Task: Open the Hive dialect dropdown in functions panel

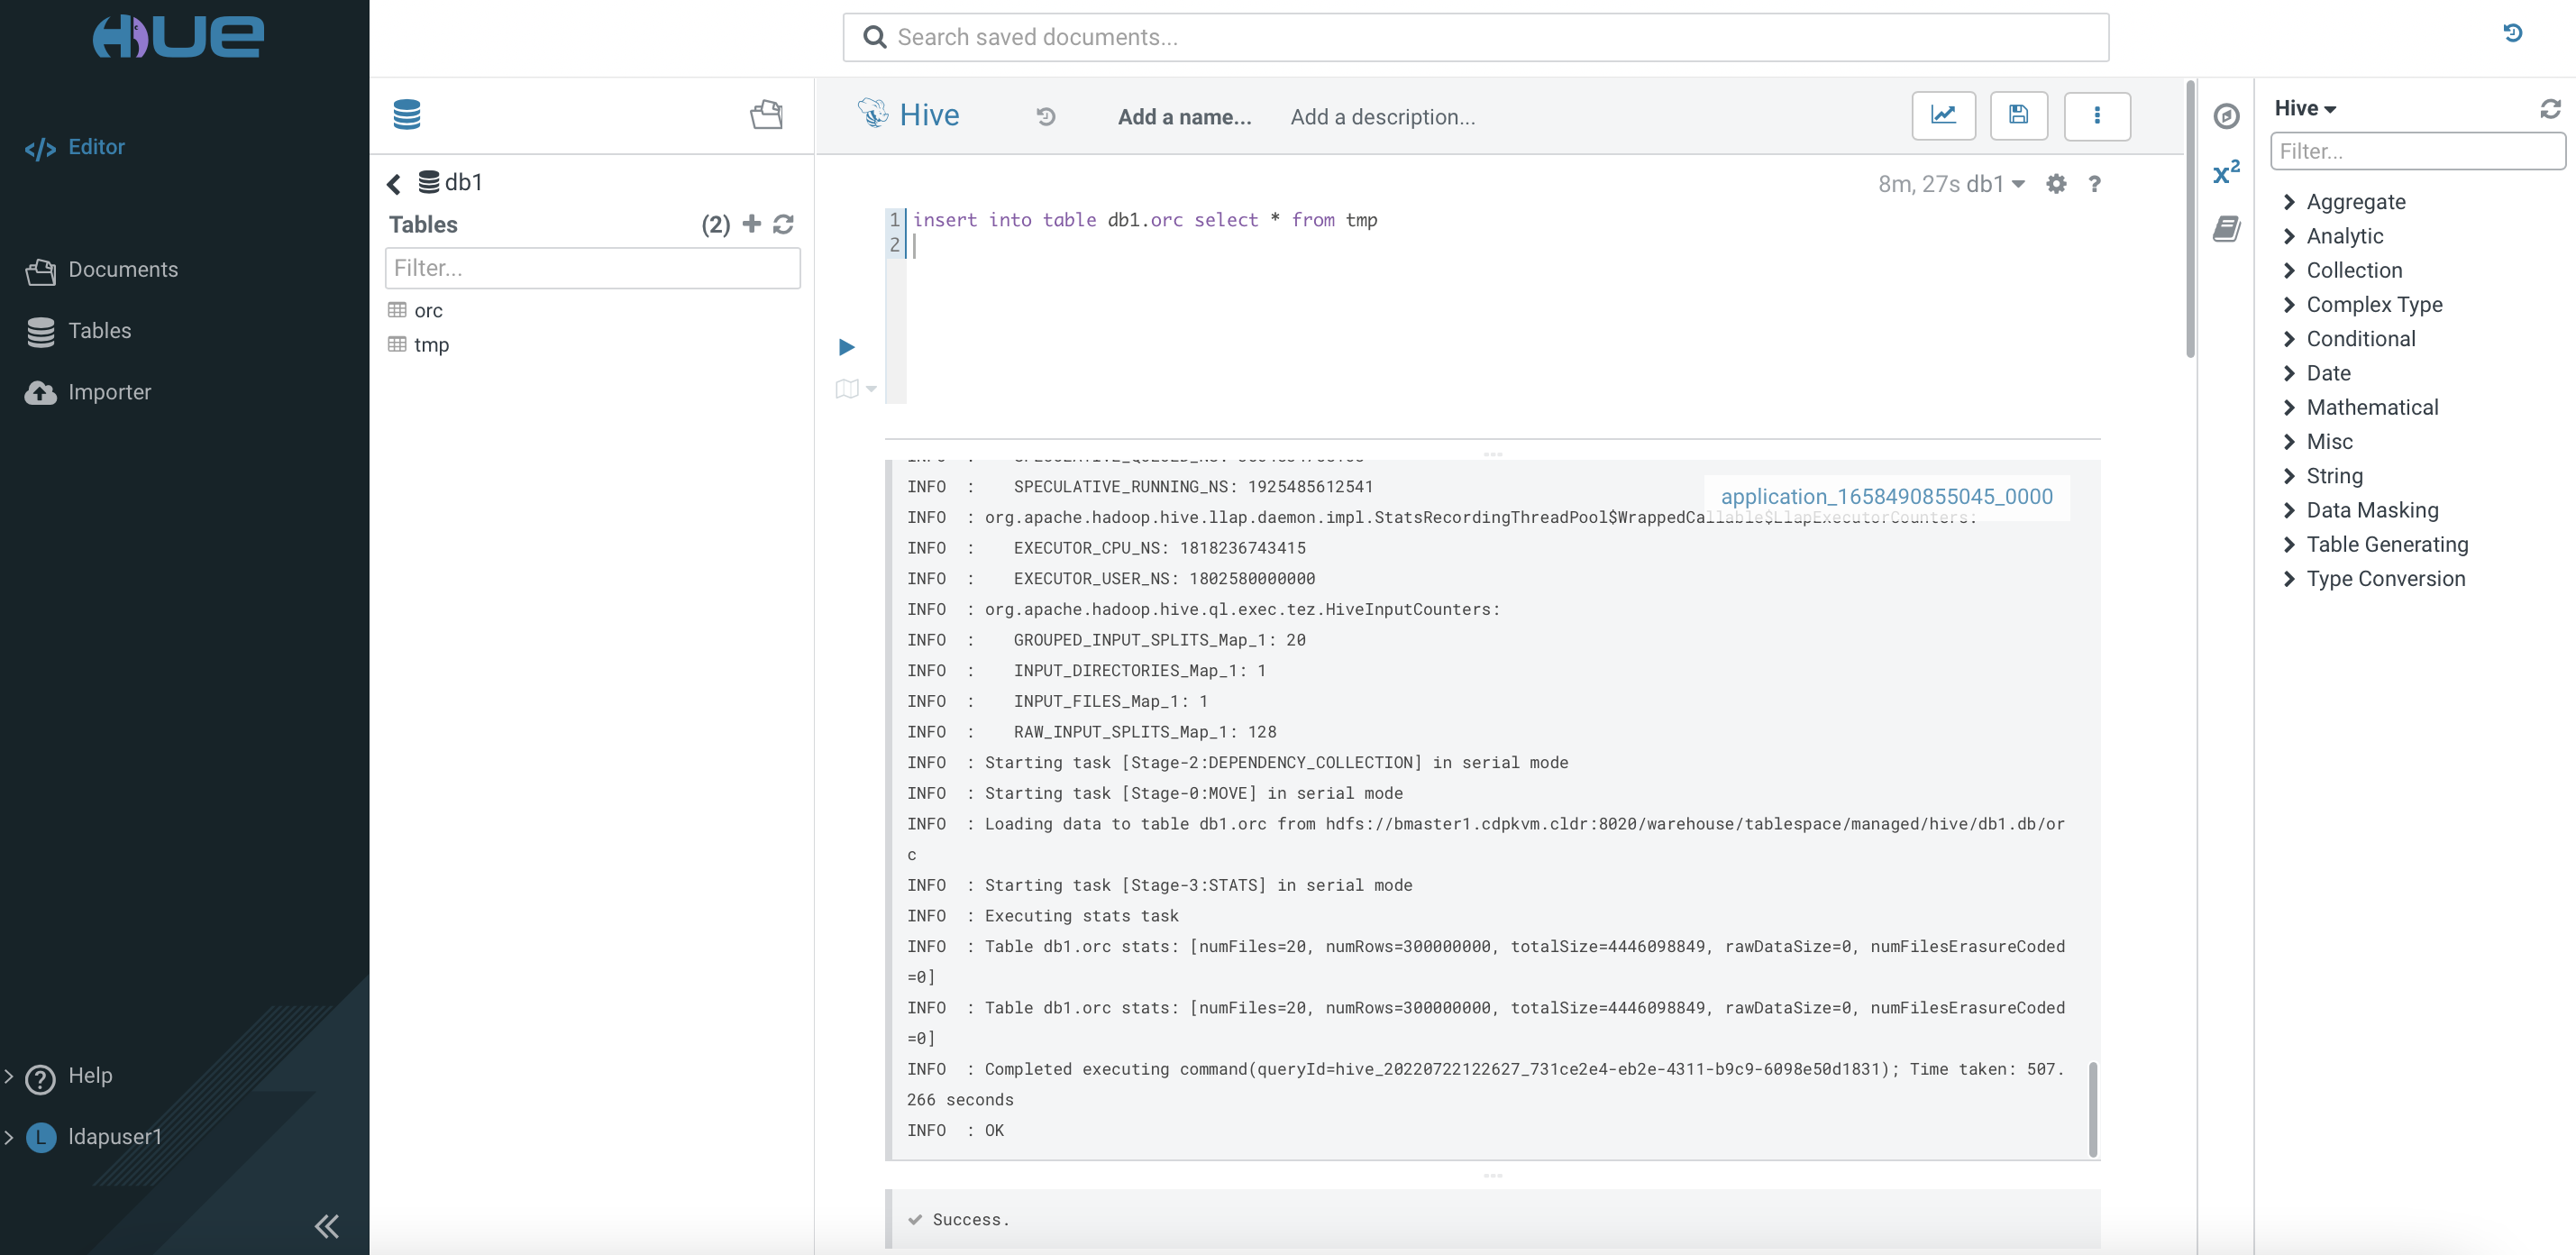Action: [x=2304, y=108]
